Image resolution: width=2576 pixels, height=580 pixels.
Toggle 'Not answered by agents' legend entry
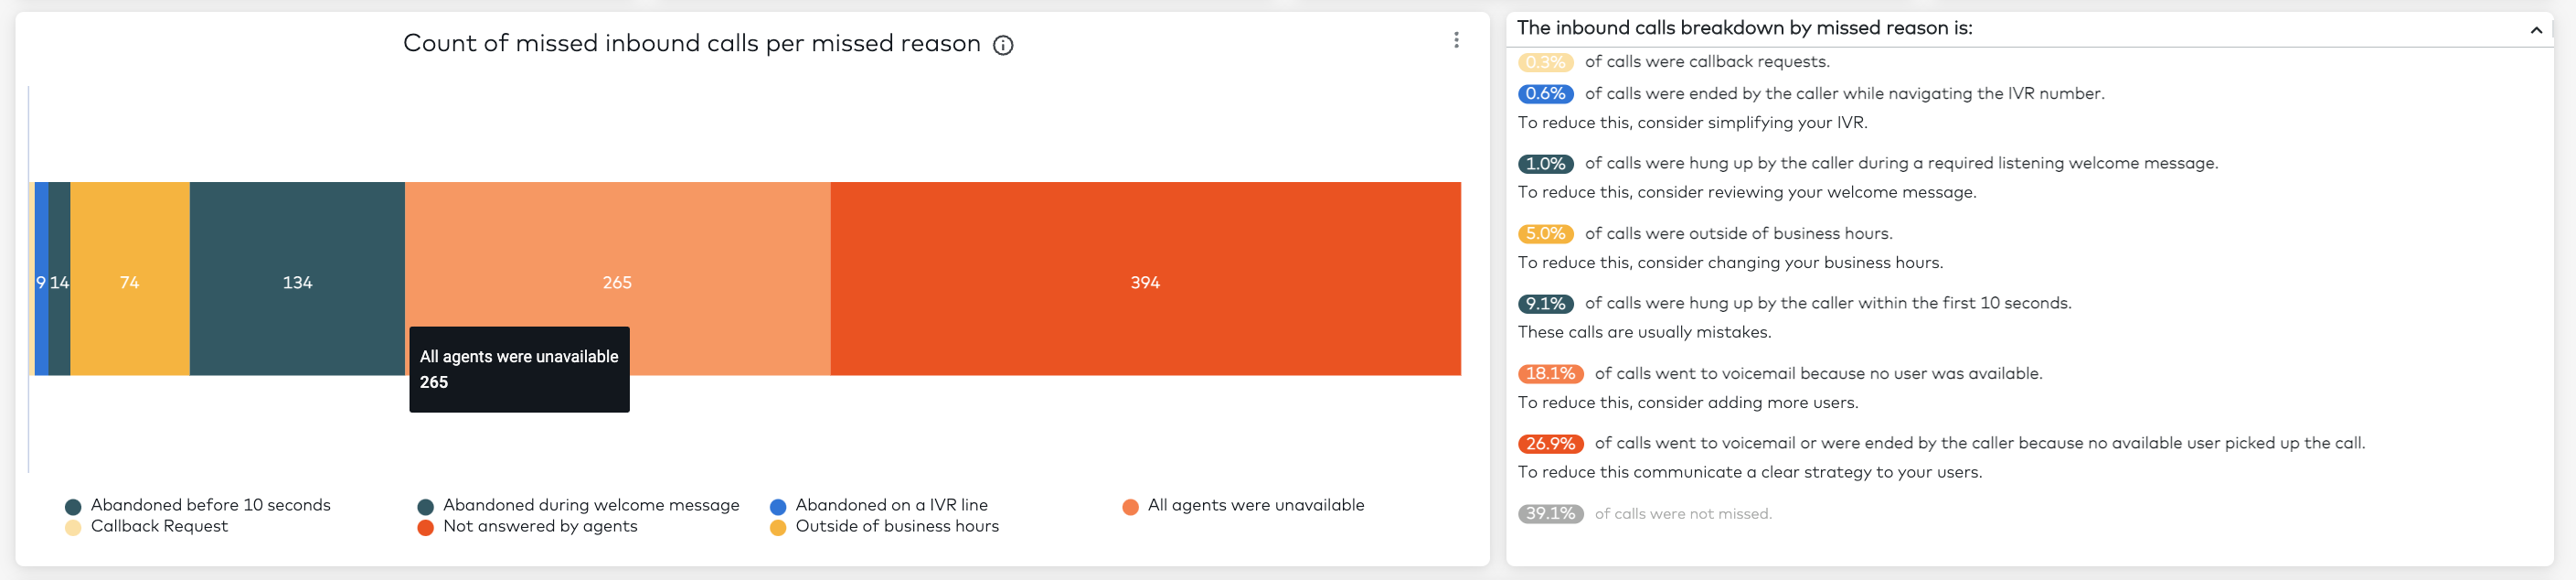(x=527, y=526)
